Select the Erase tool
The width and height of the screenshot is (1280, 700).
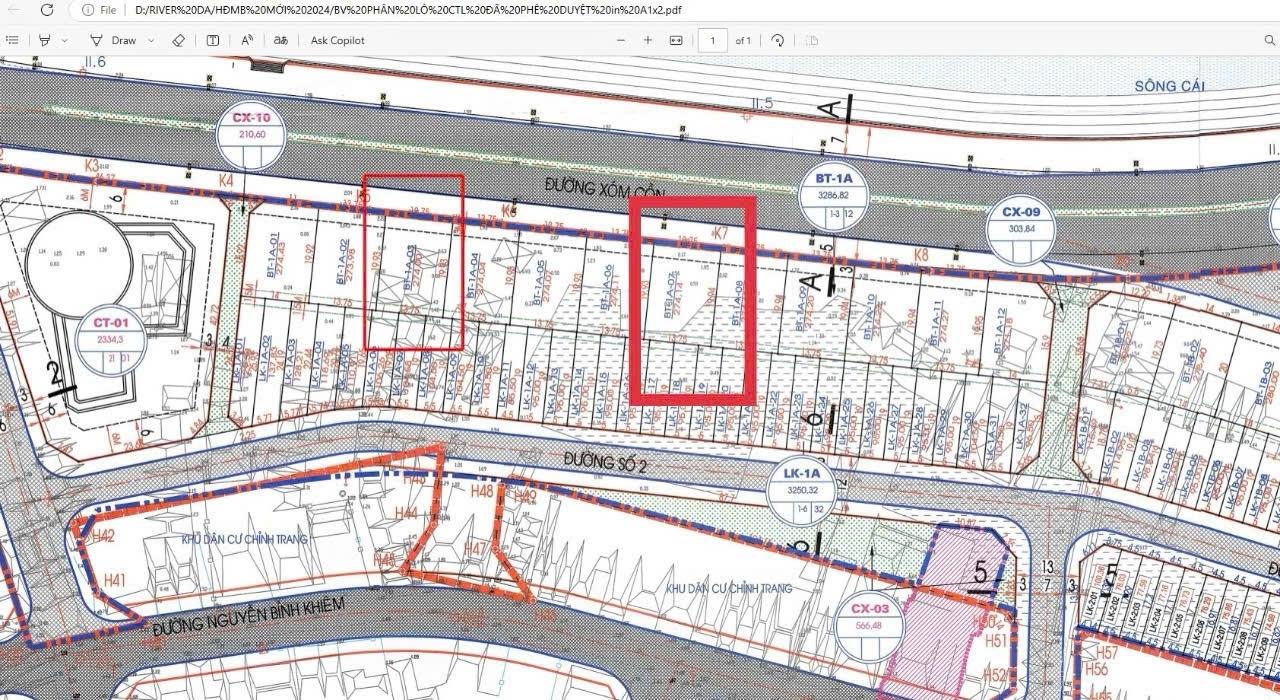click(x=179, y=40)
